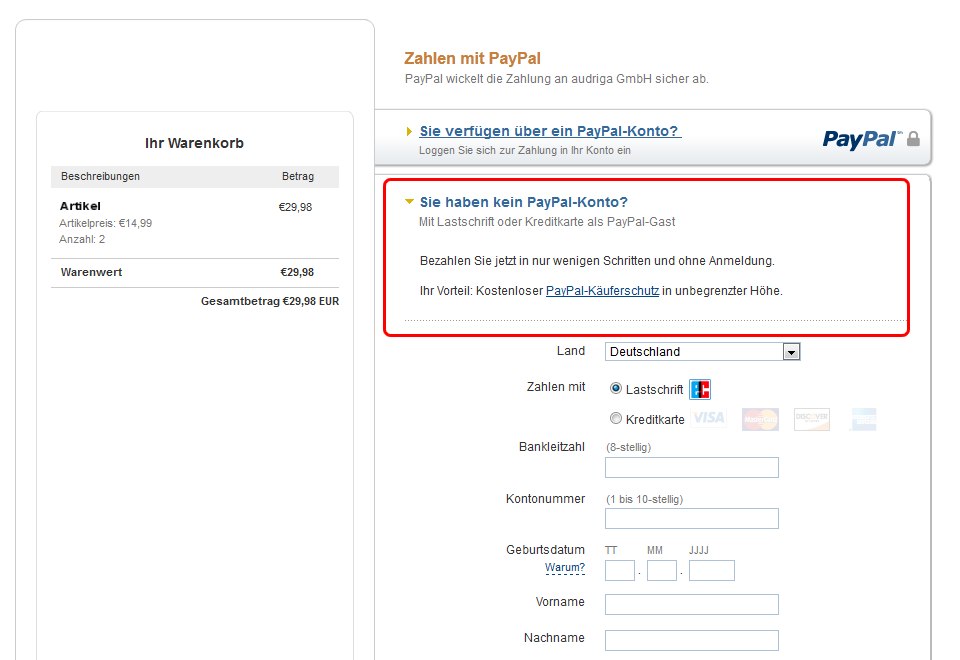The height and width of the screenshot is (660, 960).
Task: Click the Warum? birthdate help link
Action: [x=564, y=568]
